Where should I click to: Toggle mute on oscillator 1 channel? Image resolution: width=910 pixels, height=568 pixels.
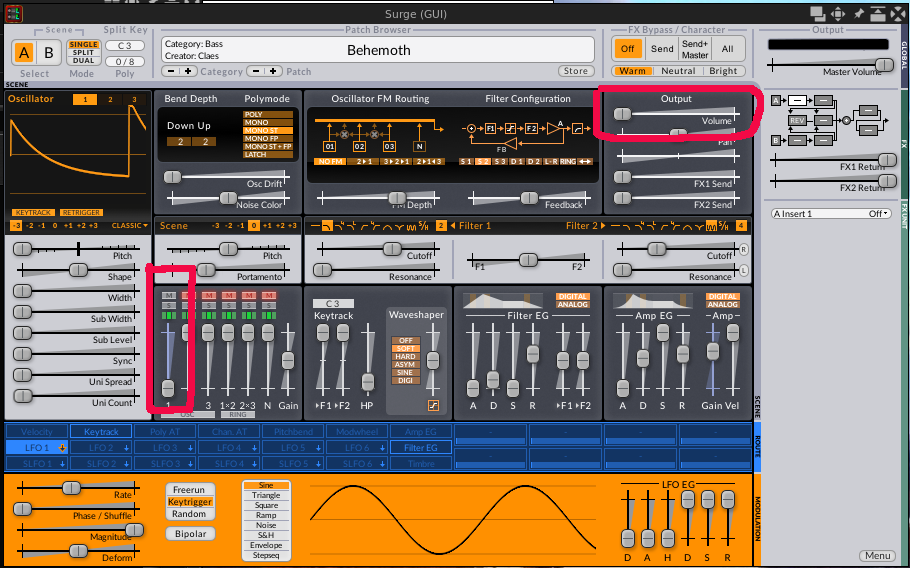coord(168,296)
